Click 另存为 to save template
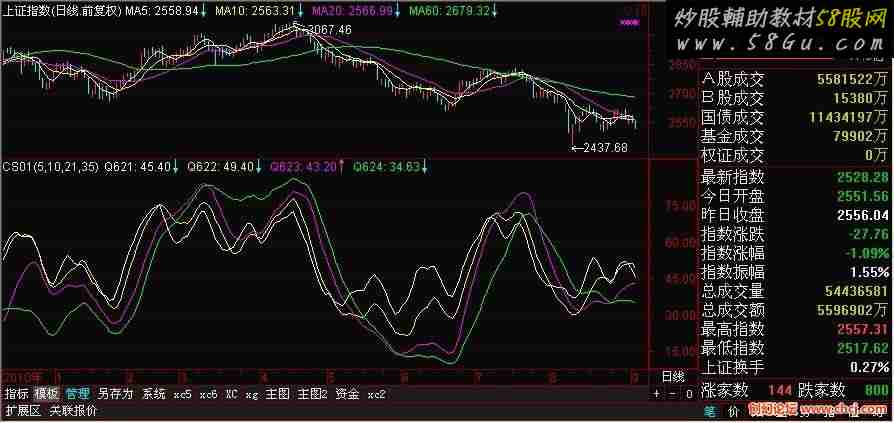 115,393
